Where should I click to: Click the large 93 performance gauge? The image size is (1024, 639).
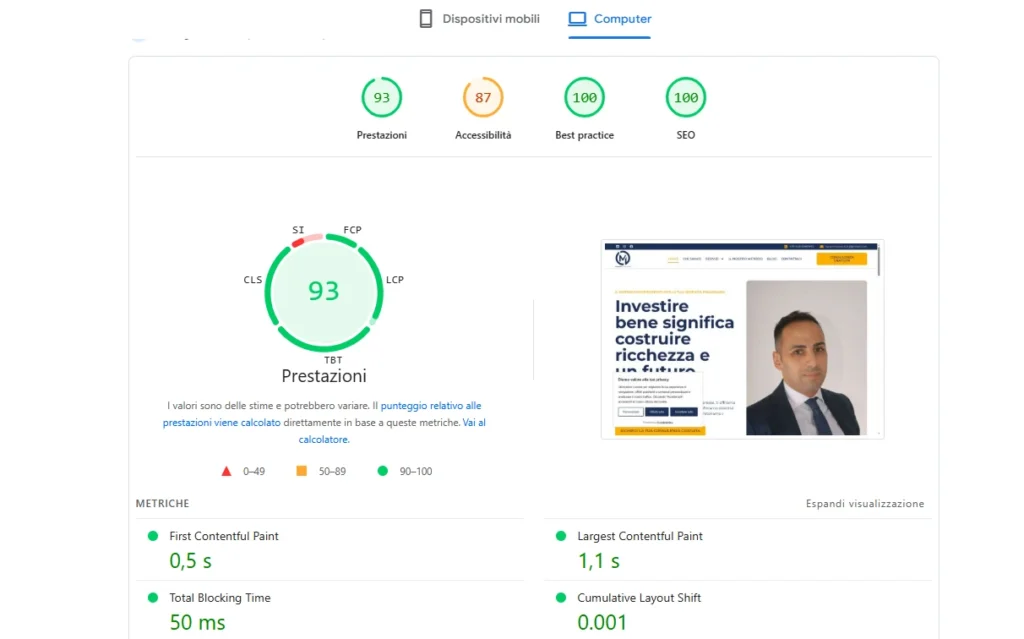(x=323, y=291)
